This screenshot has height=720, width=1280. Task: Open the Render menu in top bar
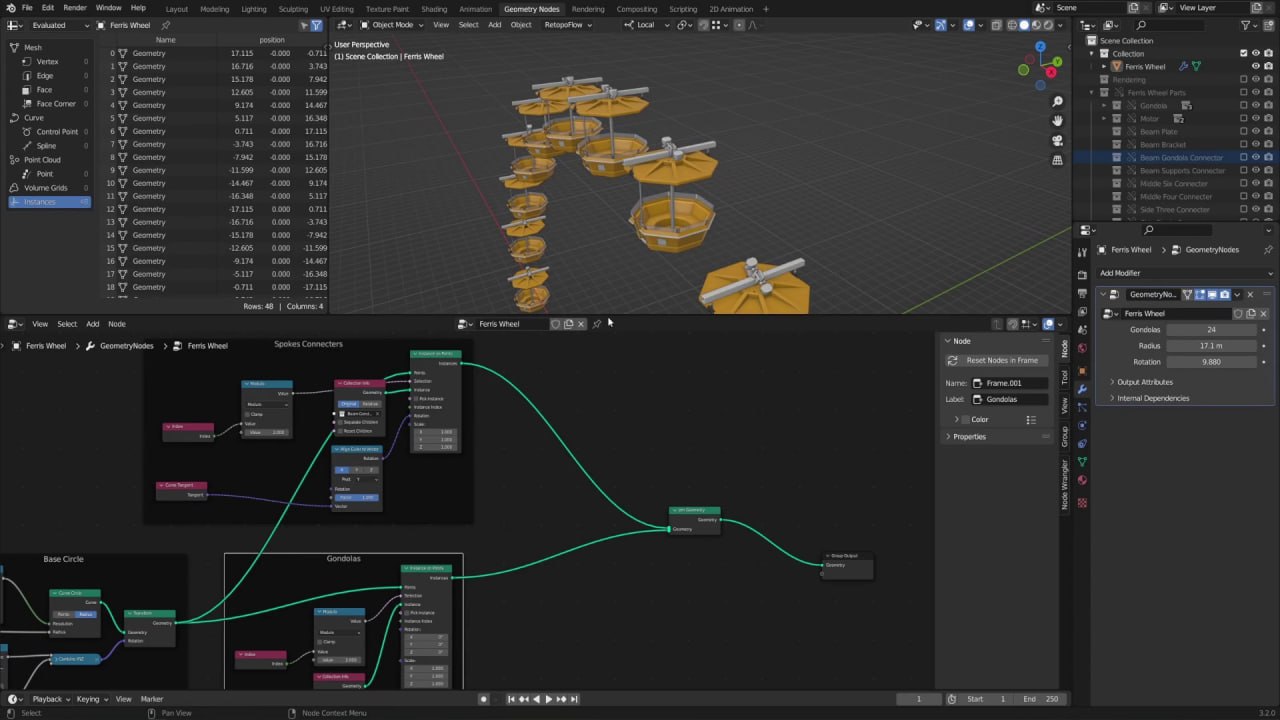(x=75, y=8)
